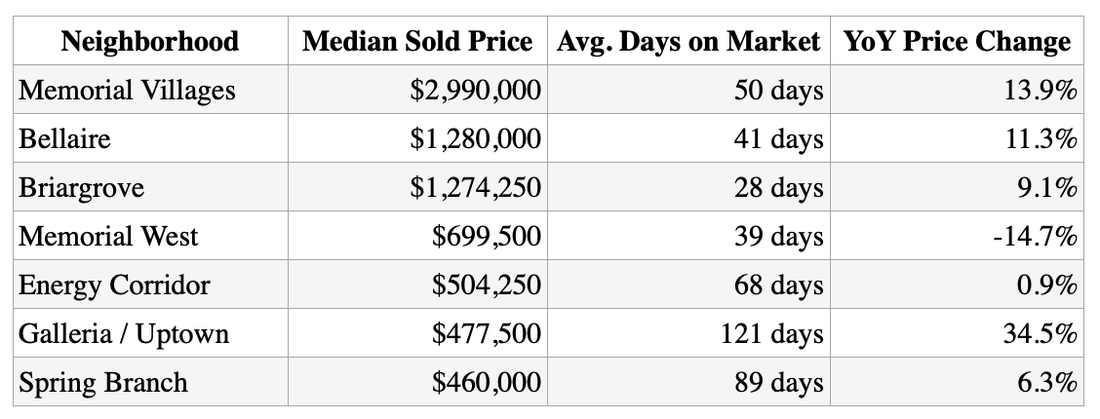Click the Median Sold Price header
This screenshot has height=419, width=1100.
point(417,41)
